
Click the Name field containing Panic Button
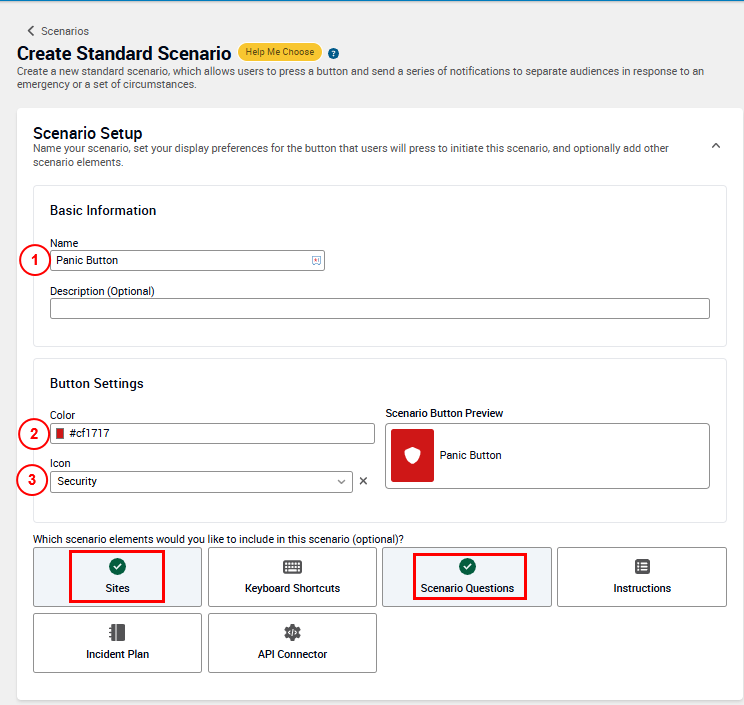click(180, 260)
